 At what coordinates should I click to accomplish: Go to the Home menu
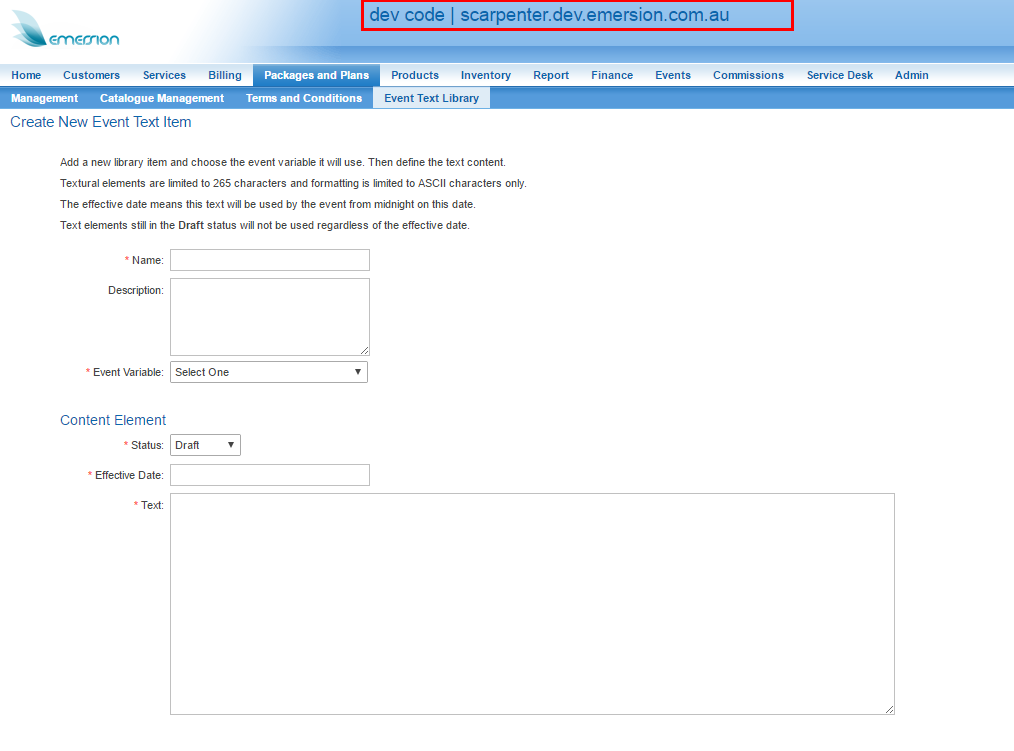[x=26, y=75]
